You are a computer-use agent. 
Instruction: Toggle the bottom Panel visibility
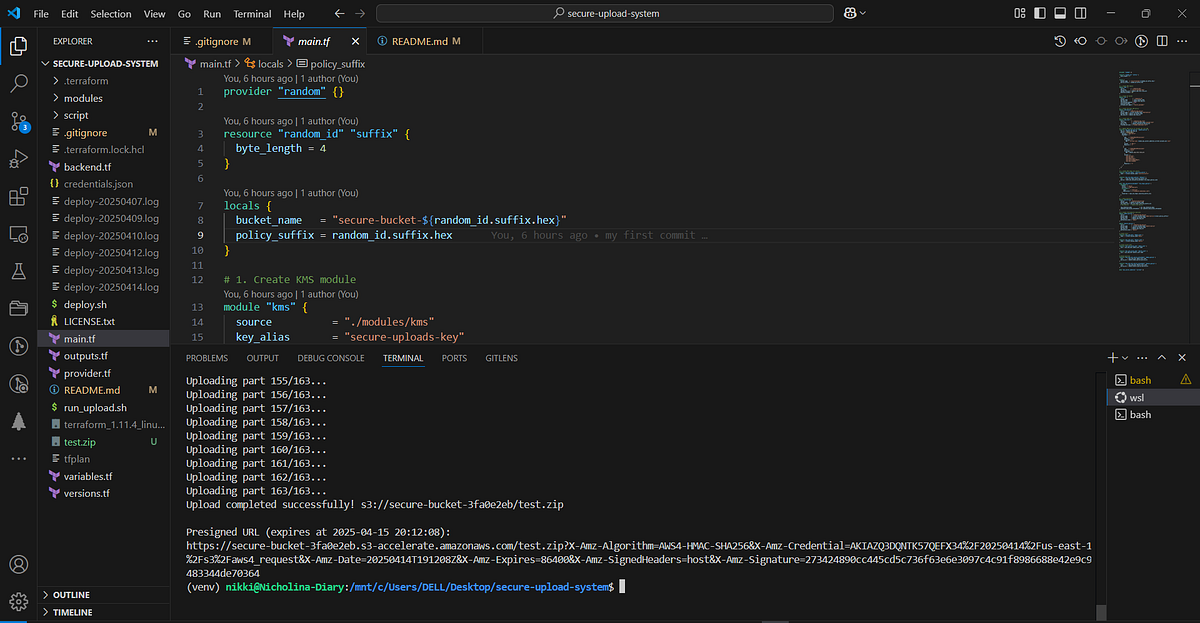point(1059,14)
